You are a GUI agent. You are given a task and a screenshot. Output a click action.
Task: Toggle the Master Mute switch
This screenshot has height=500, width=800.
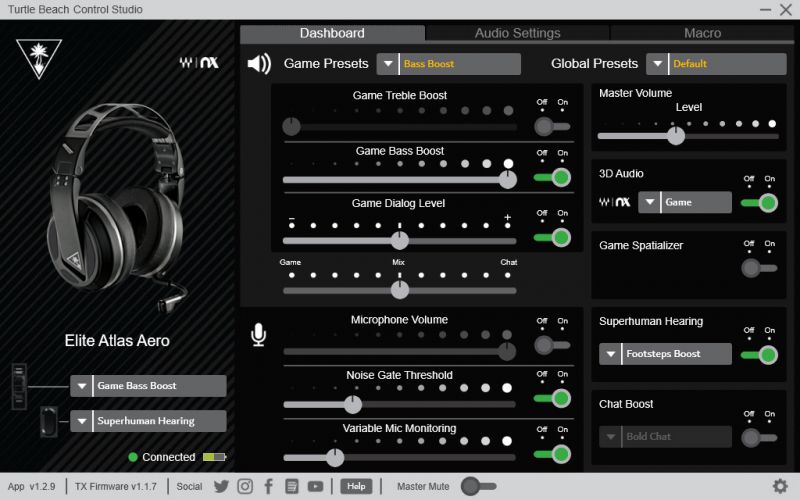(479, 486)
